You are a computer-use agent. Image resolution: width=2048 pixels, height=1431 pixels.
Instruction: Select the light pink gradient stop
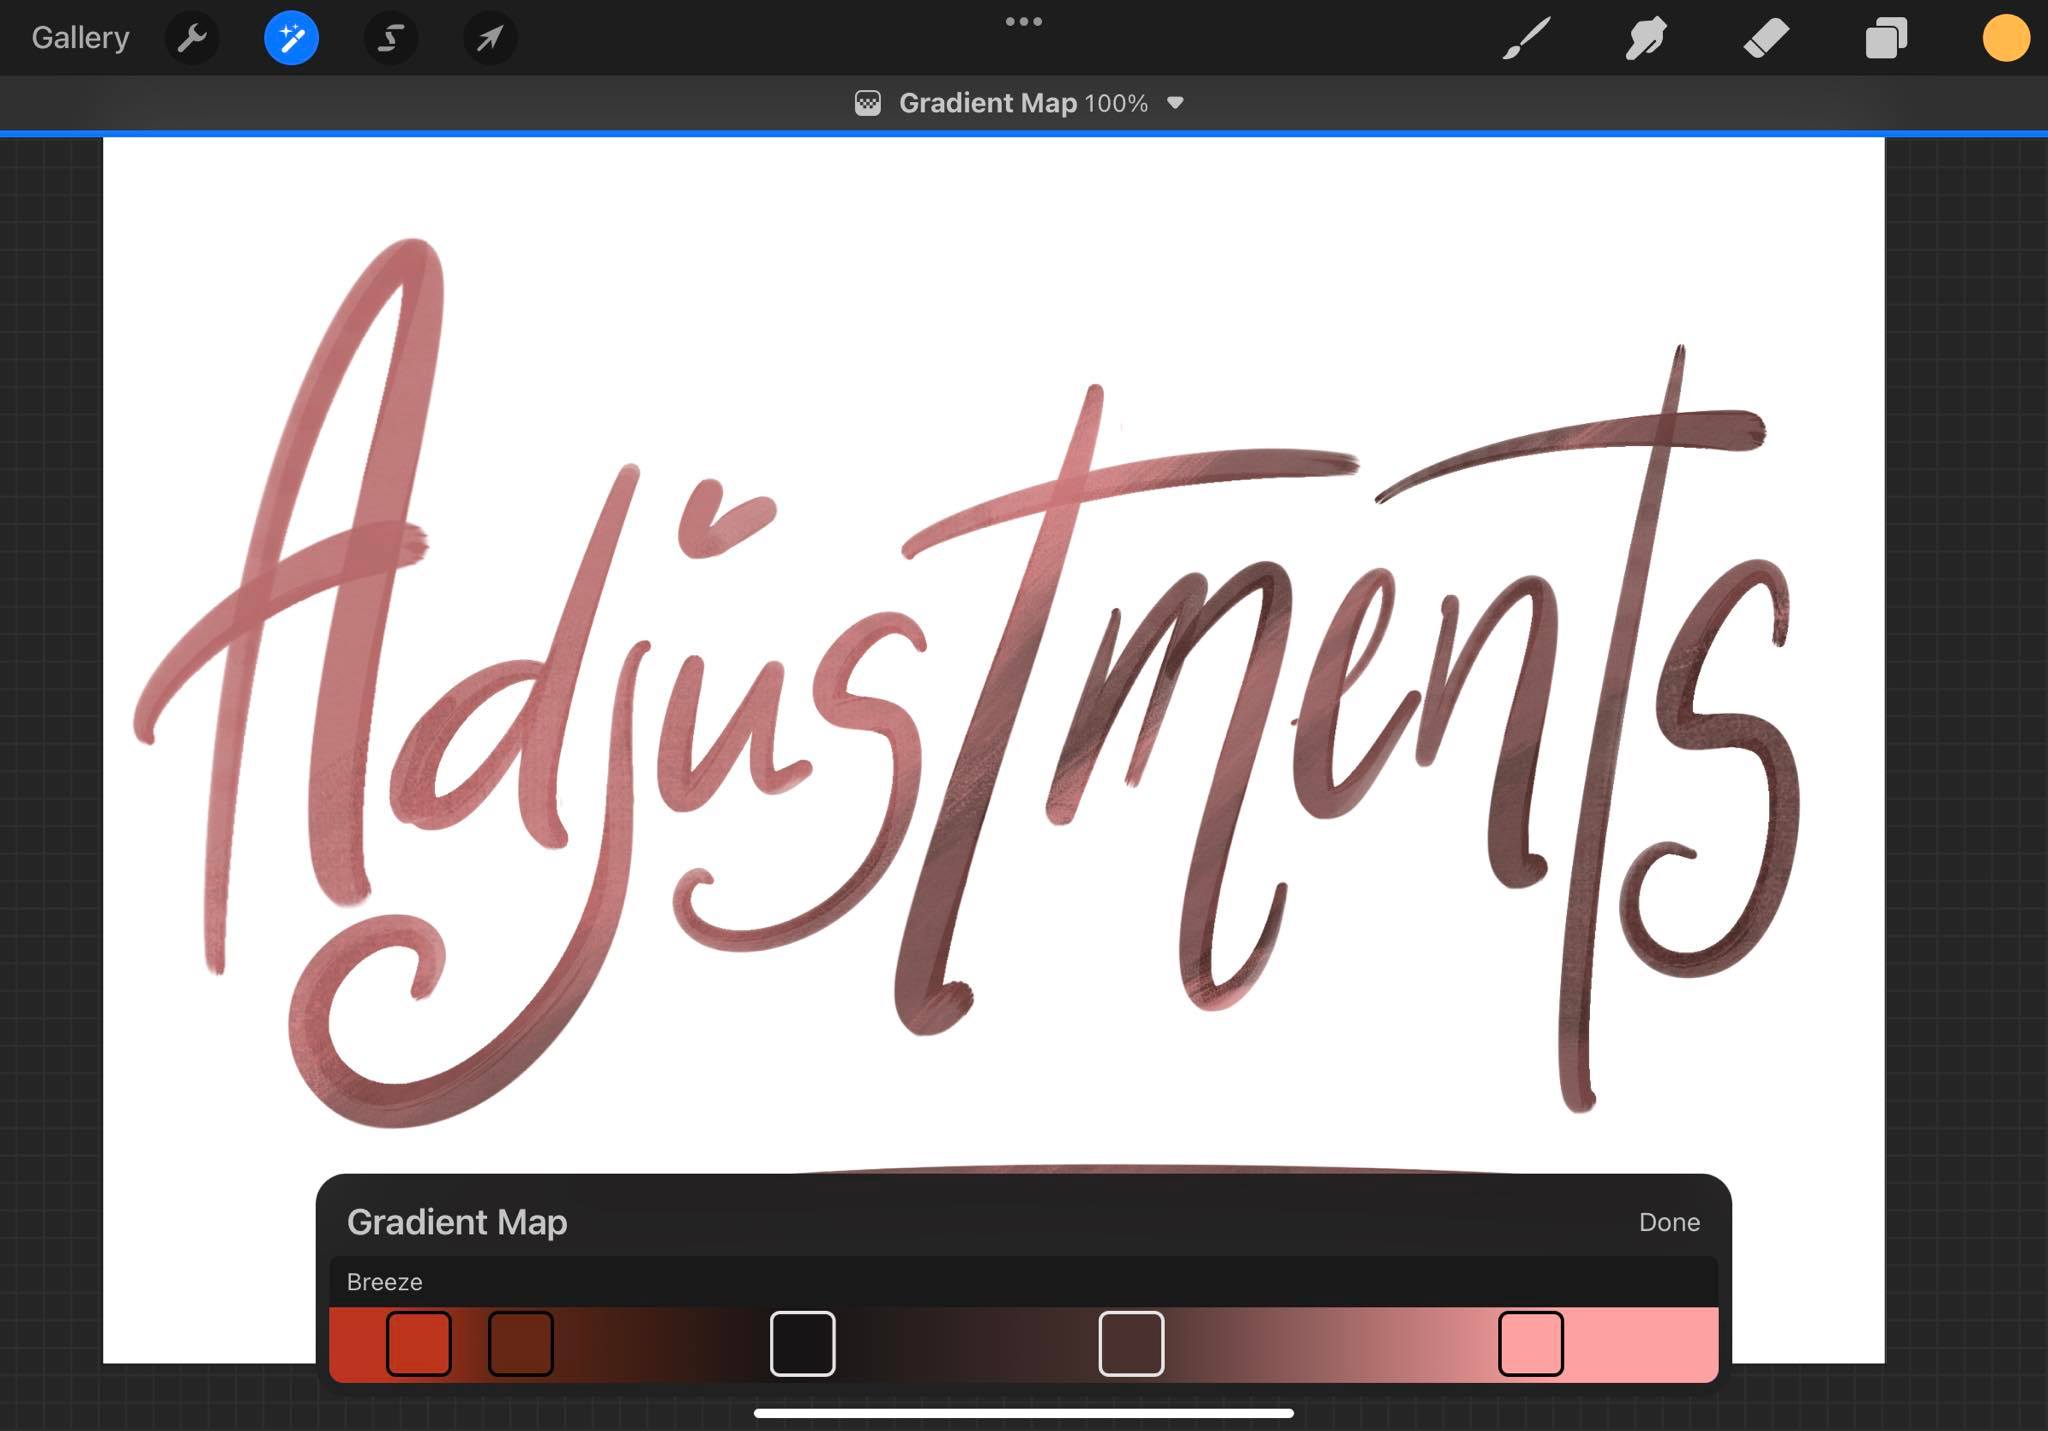pos(1530,1343)
